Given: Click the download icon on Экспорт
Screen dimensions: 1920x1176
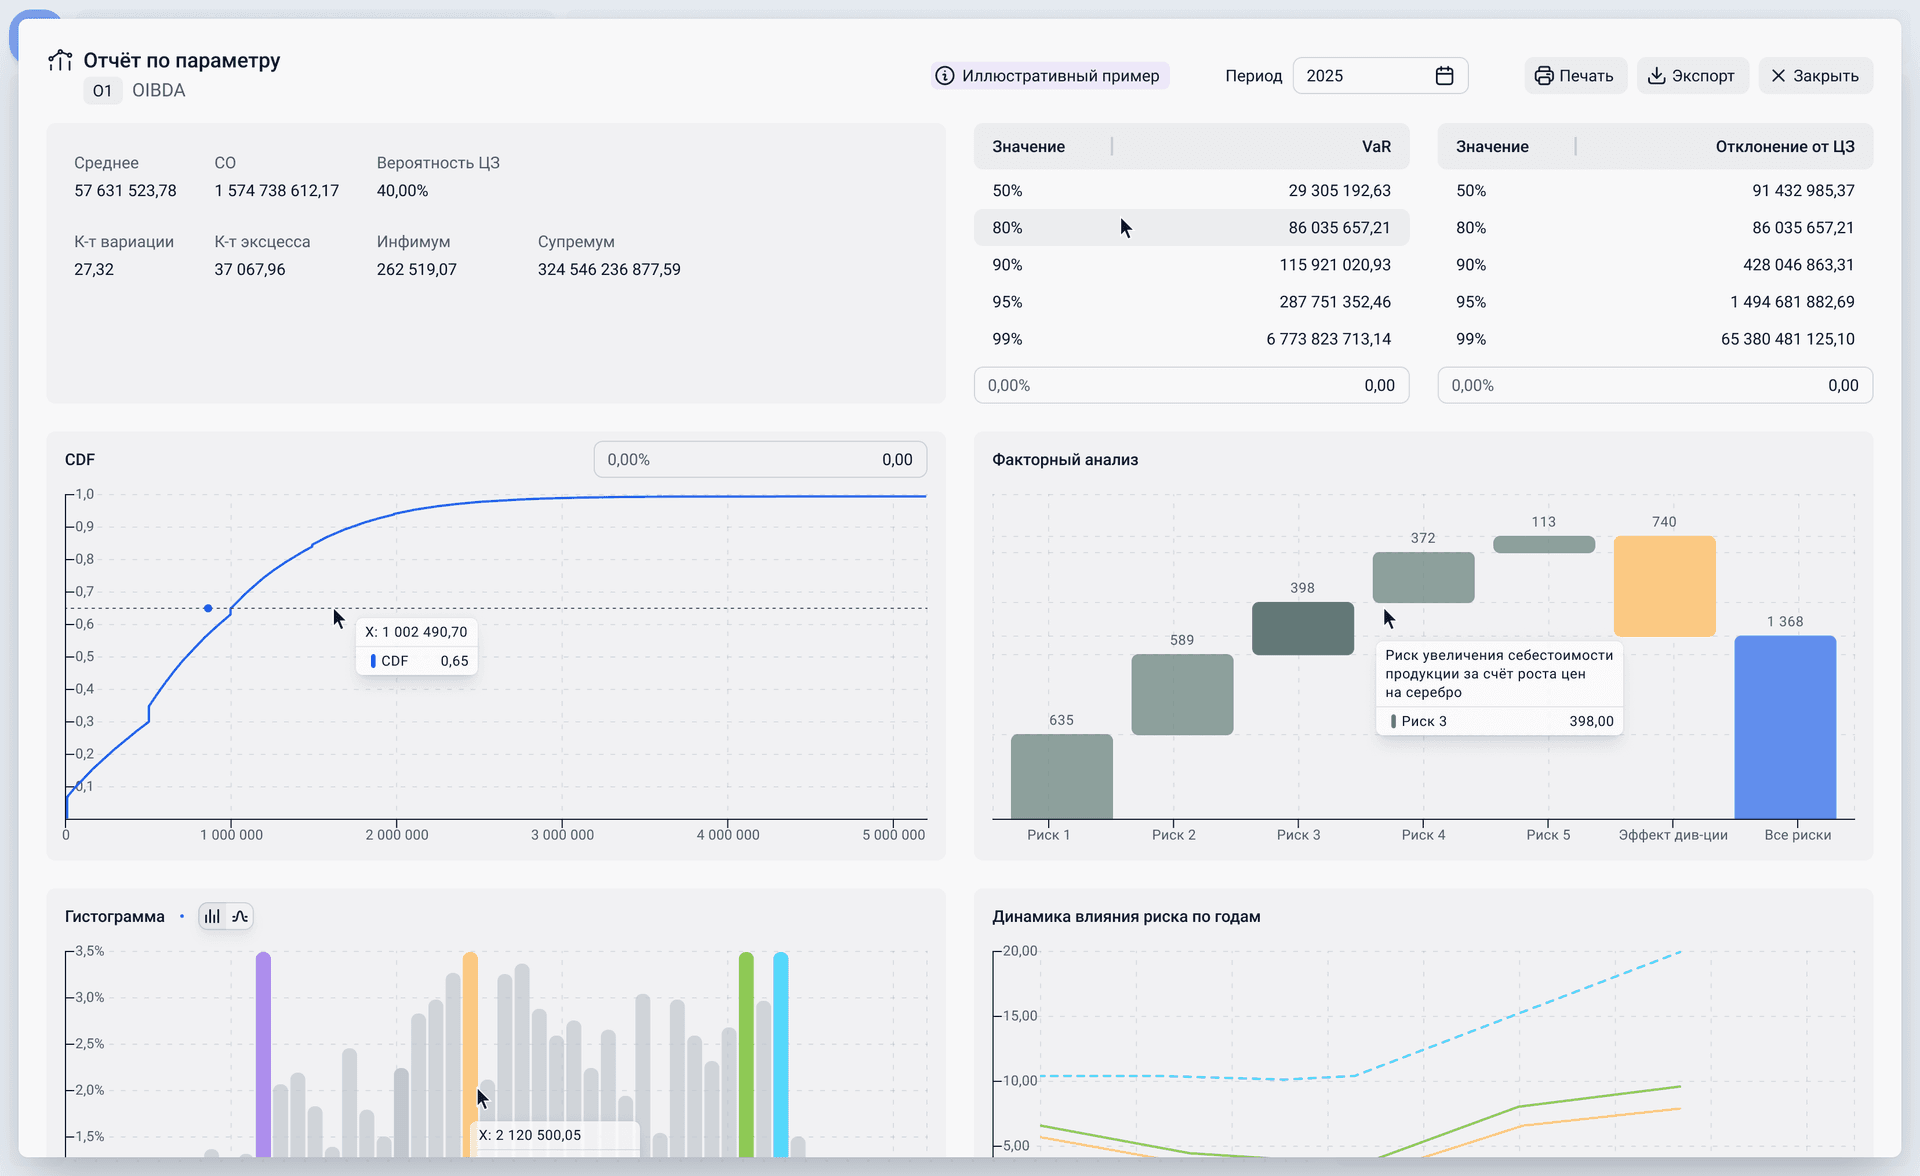Looking at the screenshot, I should (1657, 76).
